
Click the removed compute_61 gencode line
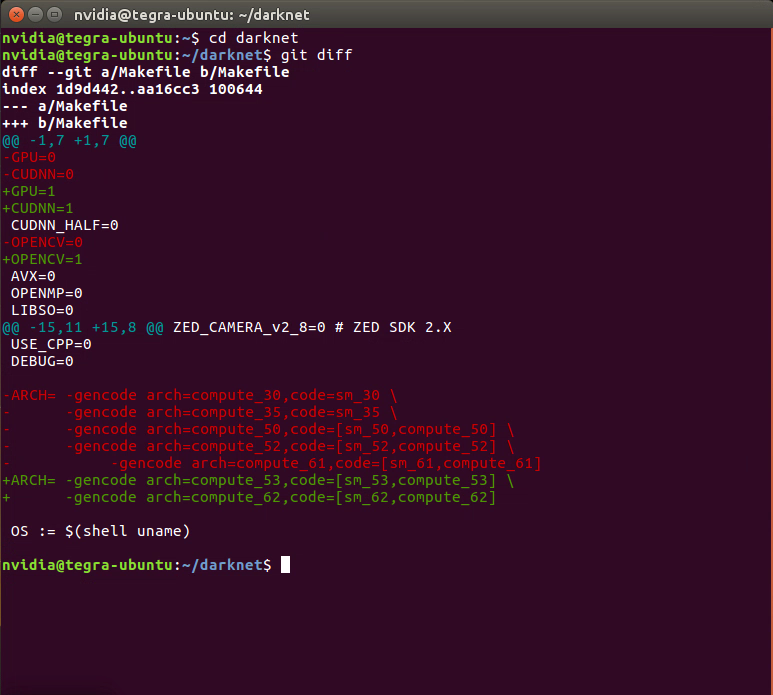(x=272, y=463)
